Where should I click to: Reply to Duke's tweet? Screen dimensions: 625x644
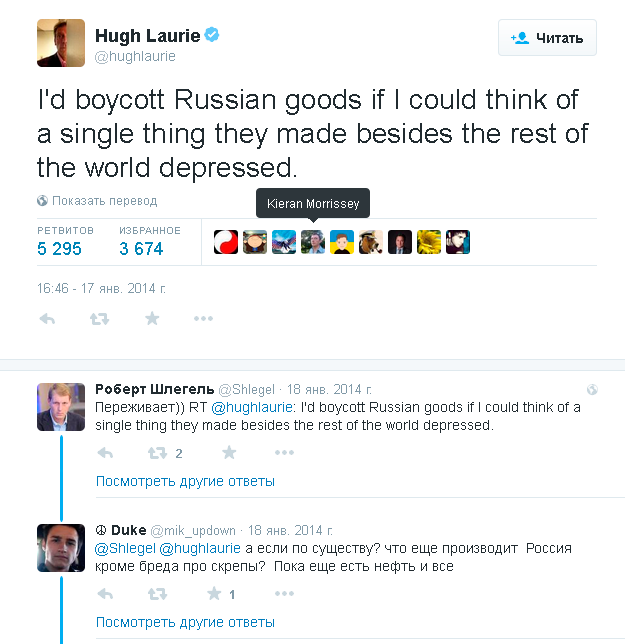105,594
